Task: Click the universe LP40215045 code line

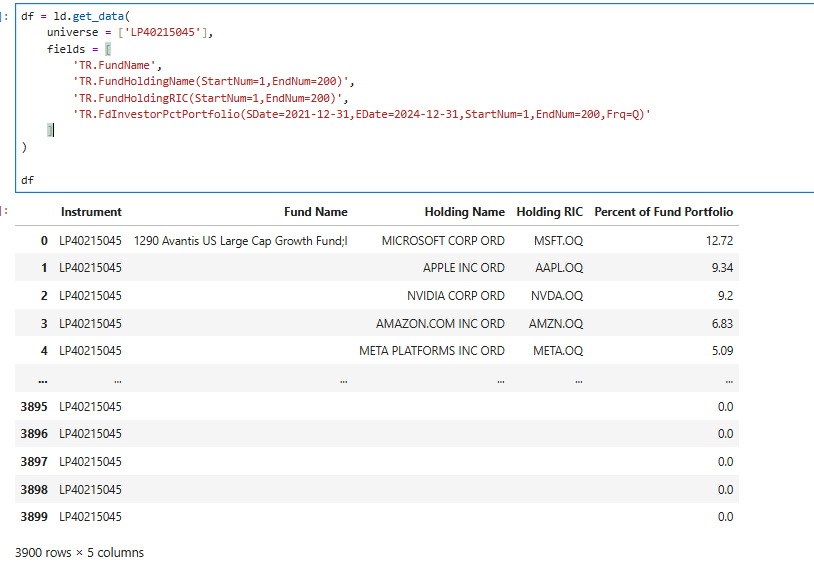Action: pos(130,32)
